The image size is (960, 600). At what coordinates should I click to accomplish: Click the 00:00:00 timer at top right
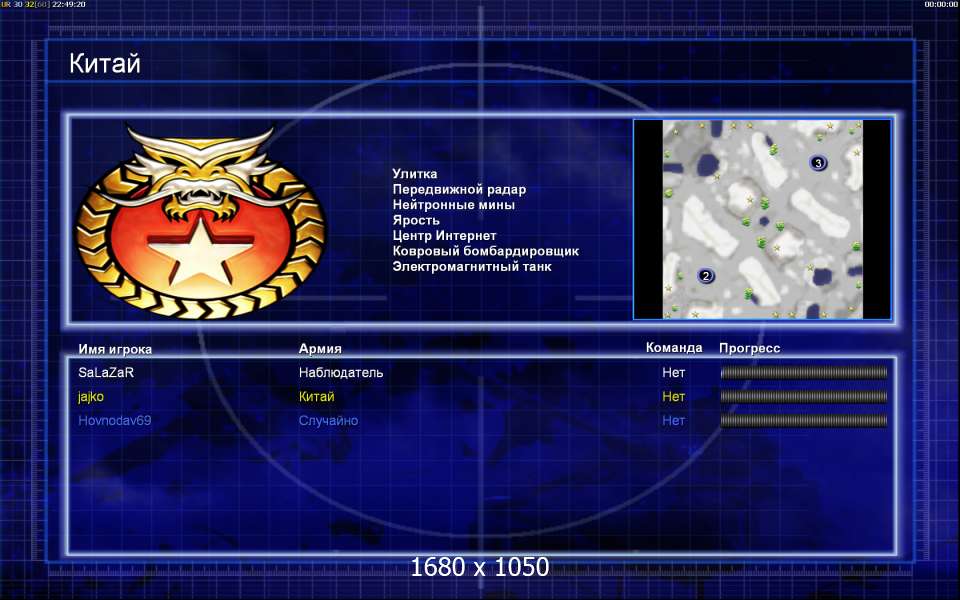point(941,4)
